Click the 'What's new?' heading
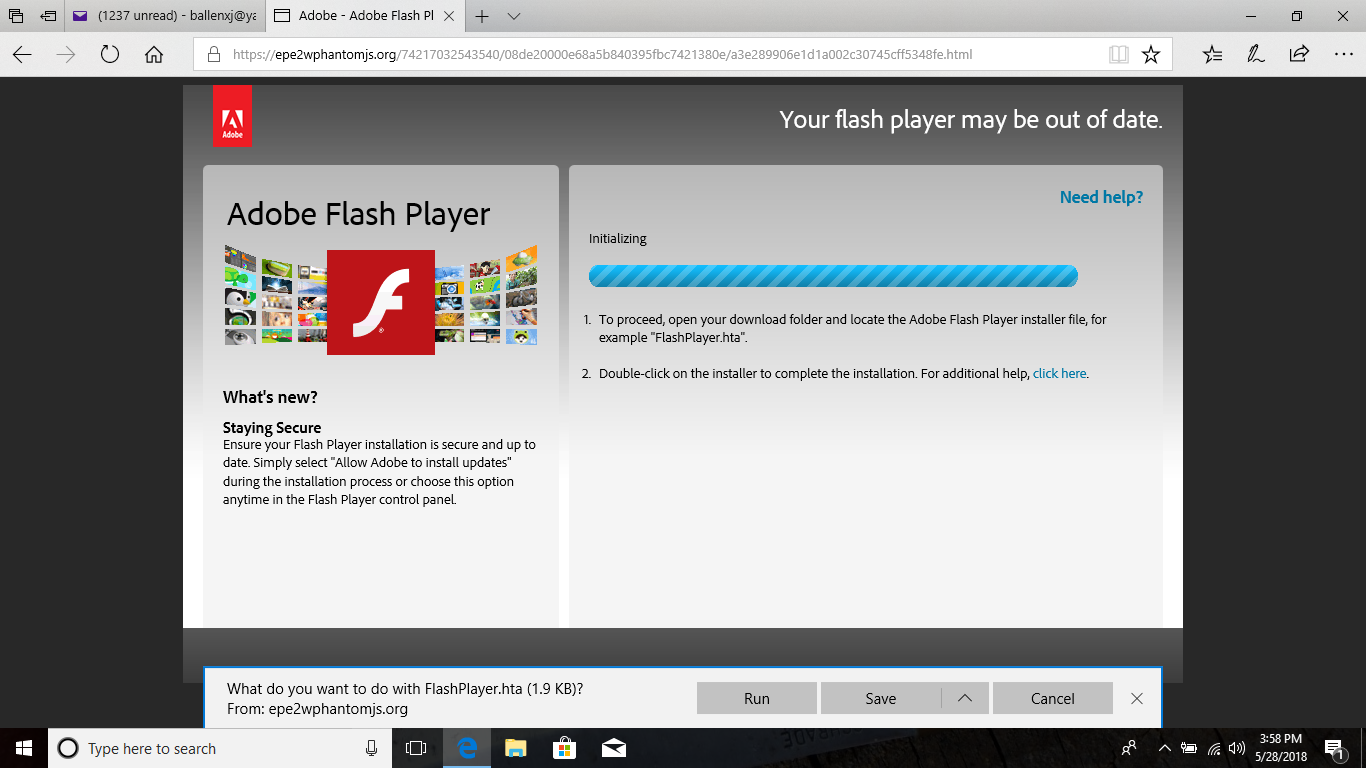This screenshot has width=1366, height=768. 270,397
